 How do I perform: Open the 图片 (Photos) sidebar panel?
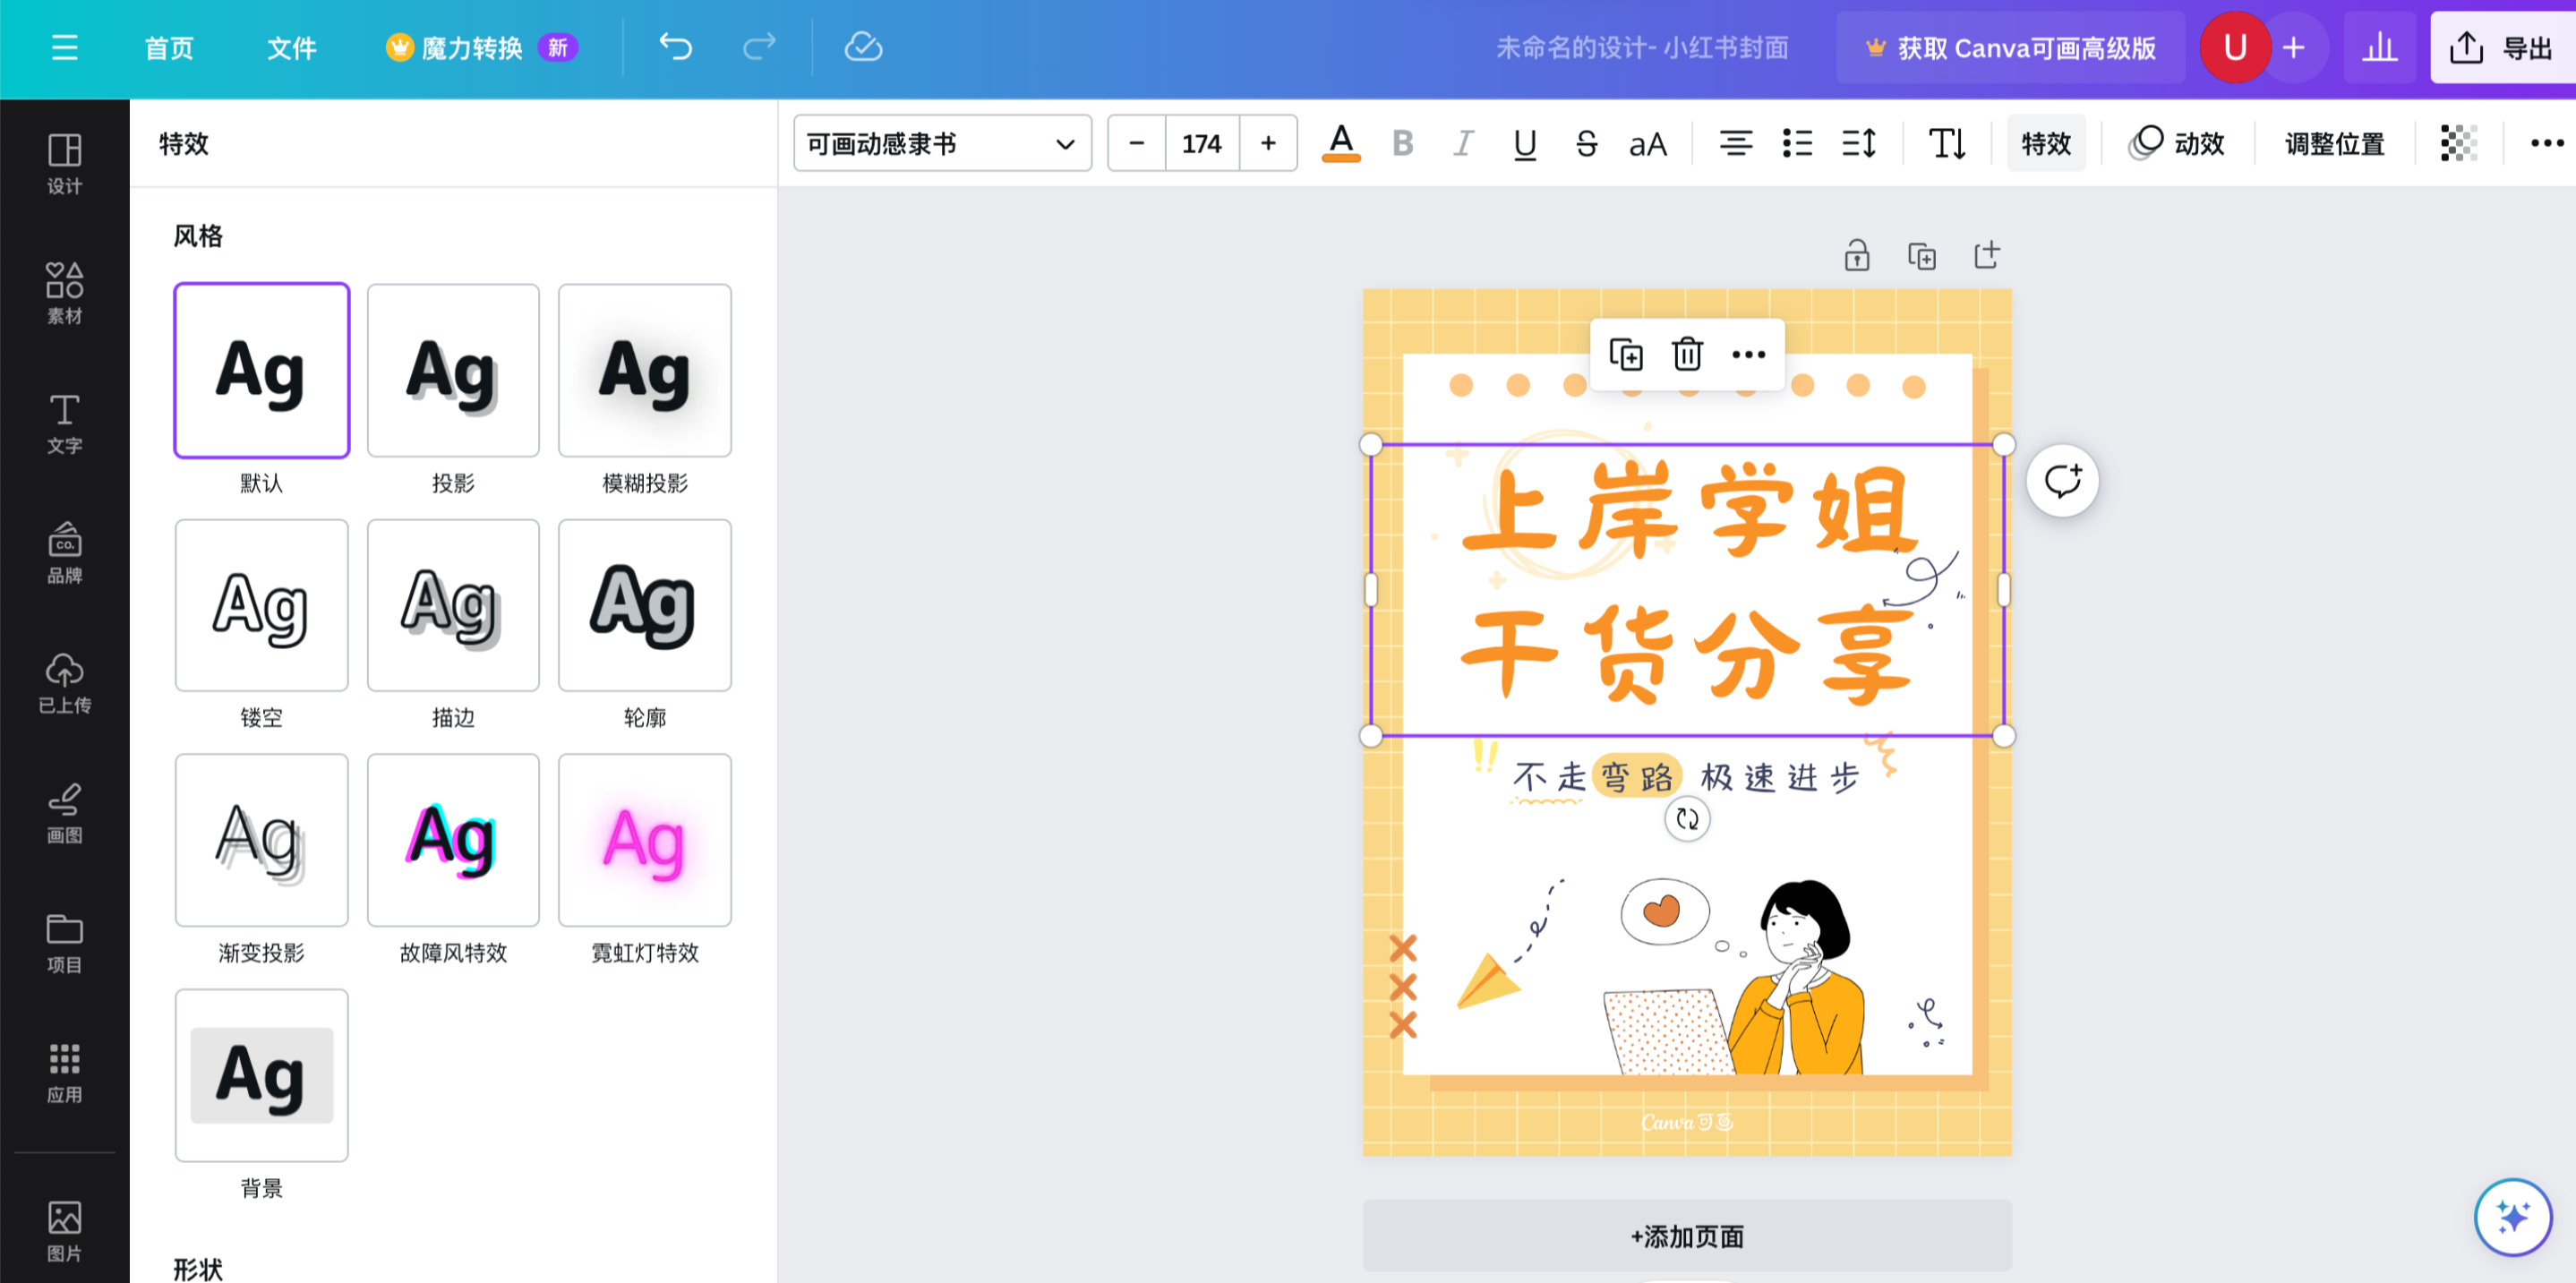click(x=64, y=1228)
